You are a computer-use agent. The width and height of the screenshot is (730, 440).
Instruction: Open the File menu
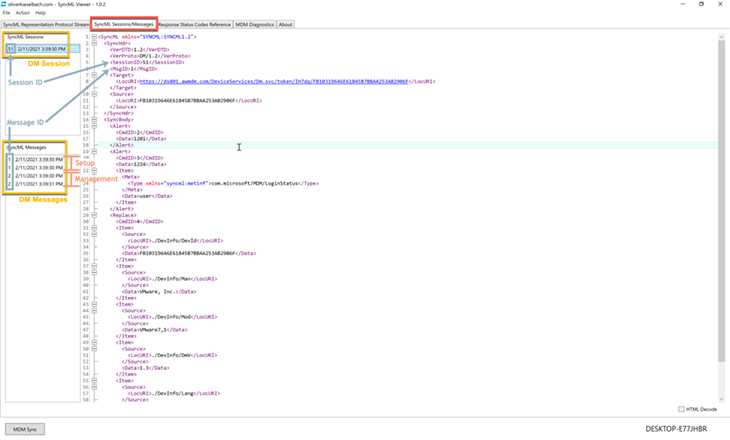6,13
